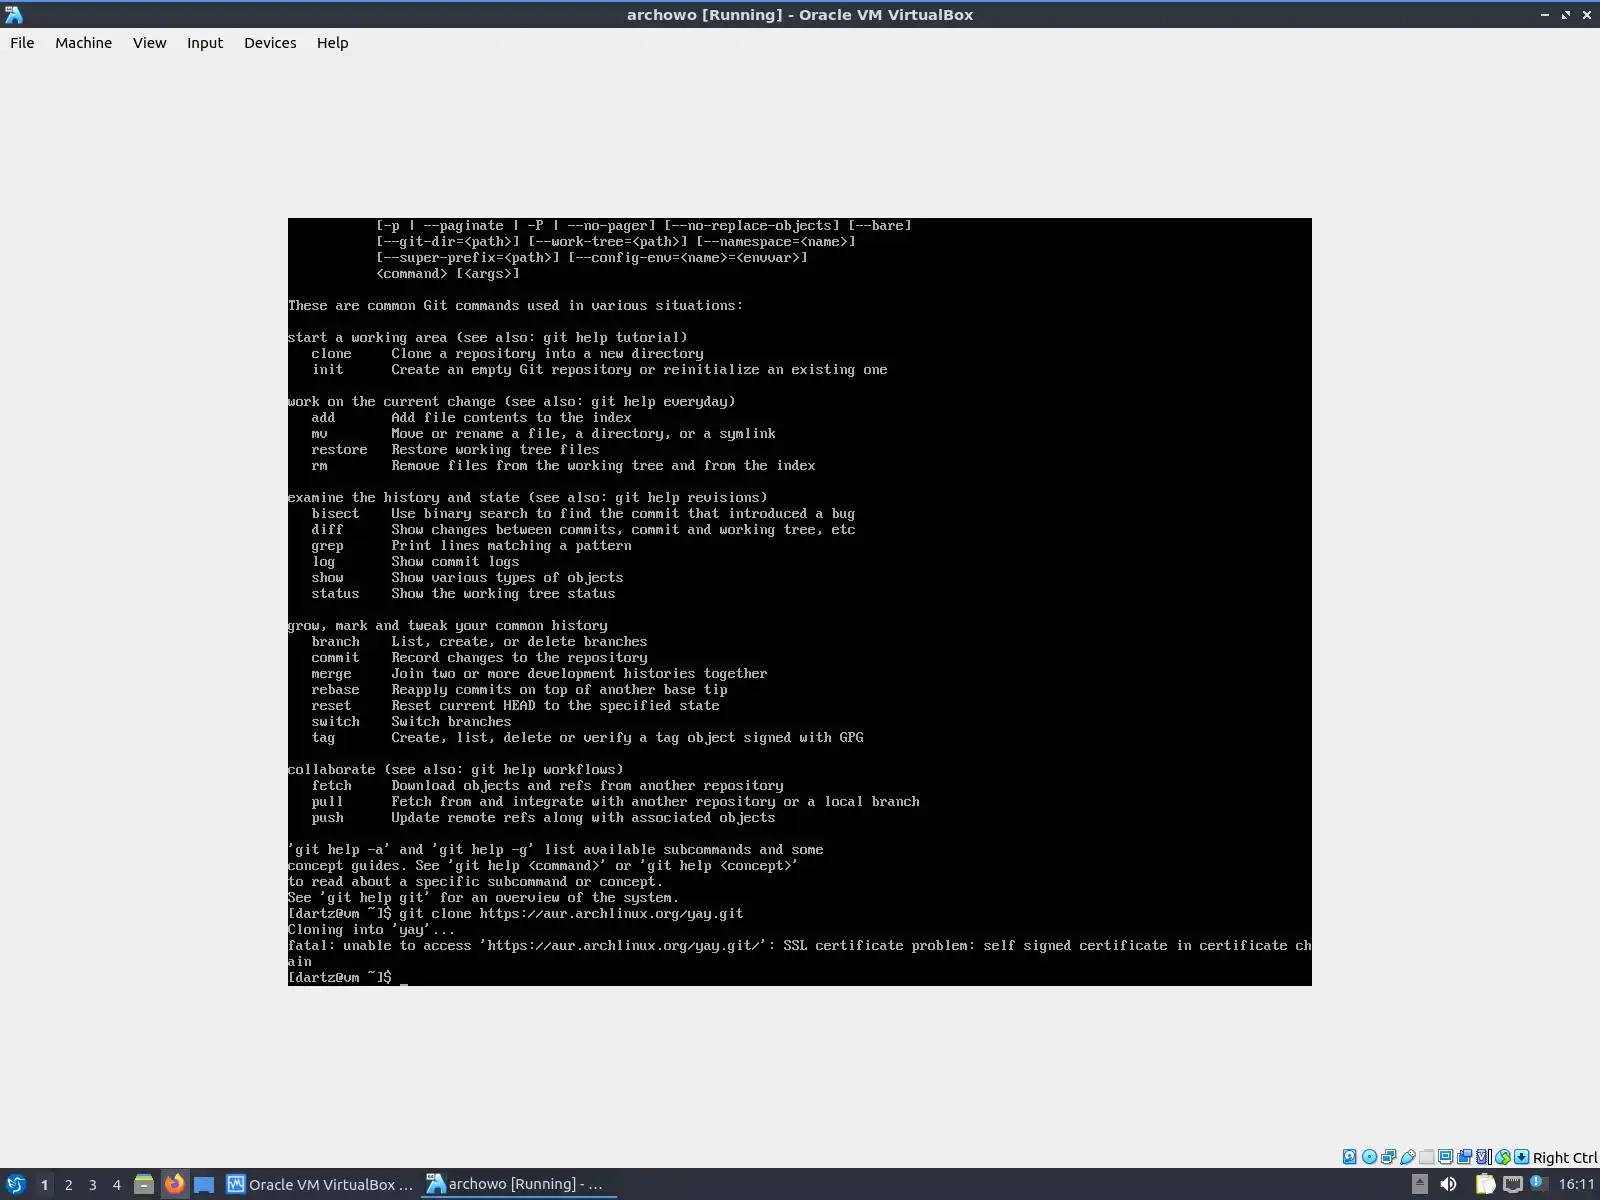Switch to Oracle VM VirtualBox Manager window

(x=320, y=1184)
